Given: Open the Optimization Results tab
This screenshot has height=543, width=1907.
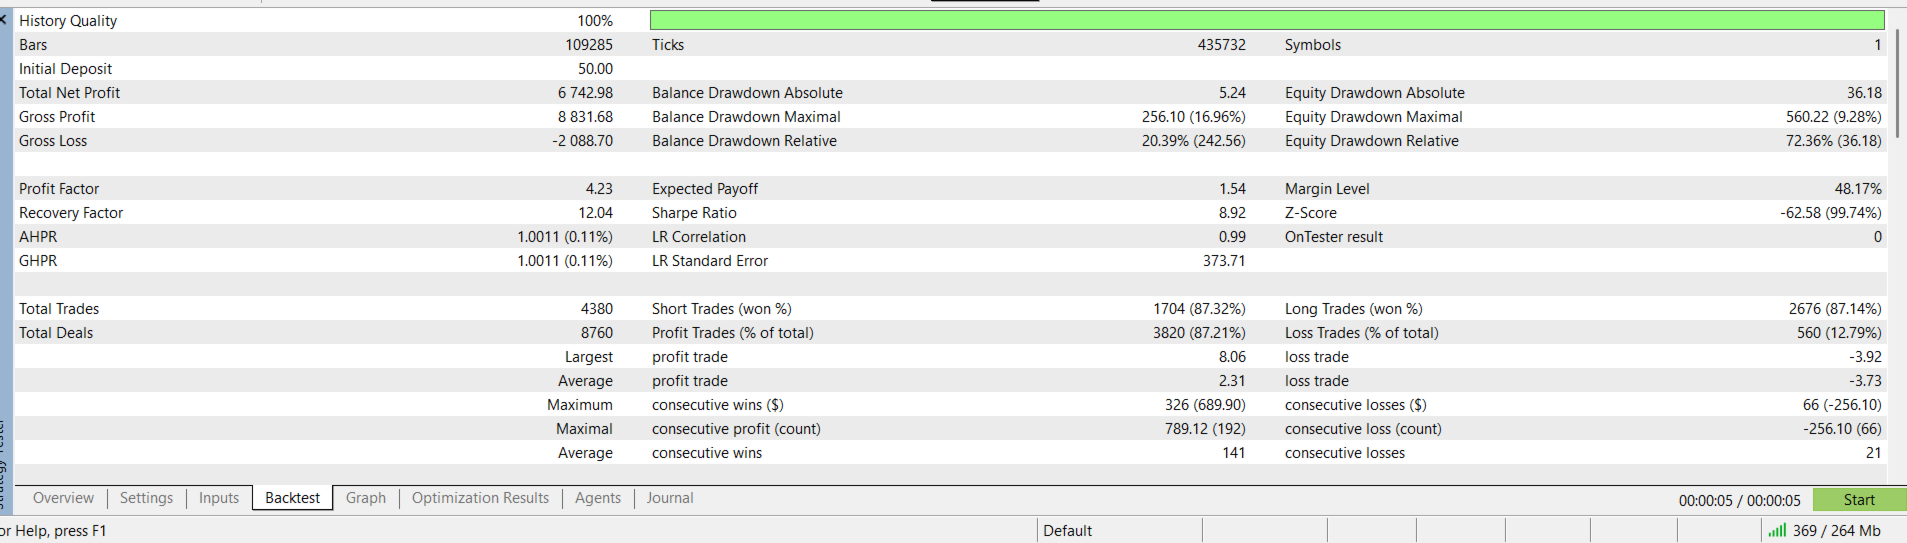Looking at the screenshot, I should 480,498.
